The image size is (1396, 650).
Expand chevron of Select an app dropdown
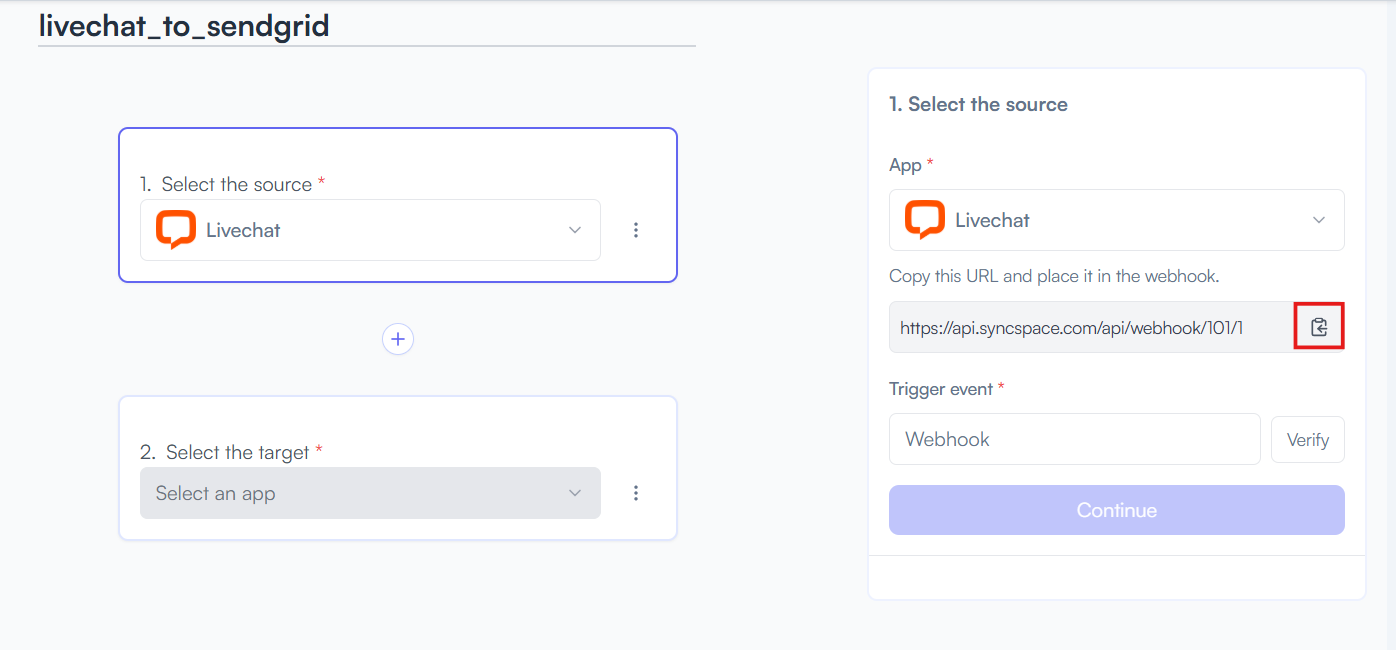[x=575, y=493]
